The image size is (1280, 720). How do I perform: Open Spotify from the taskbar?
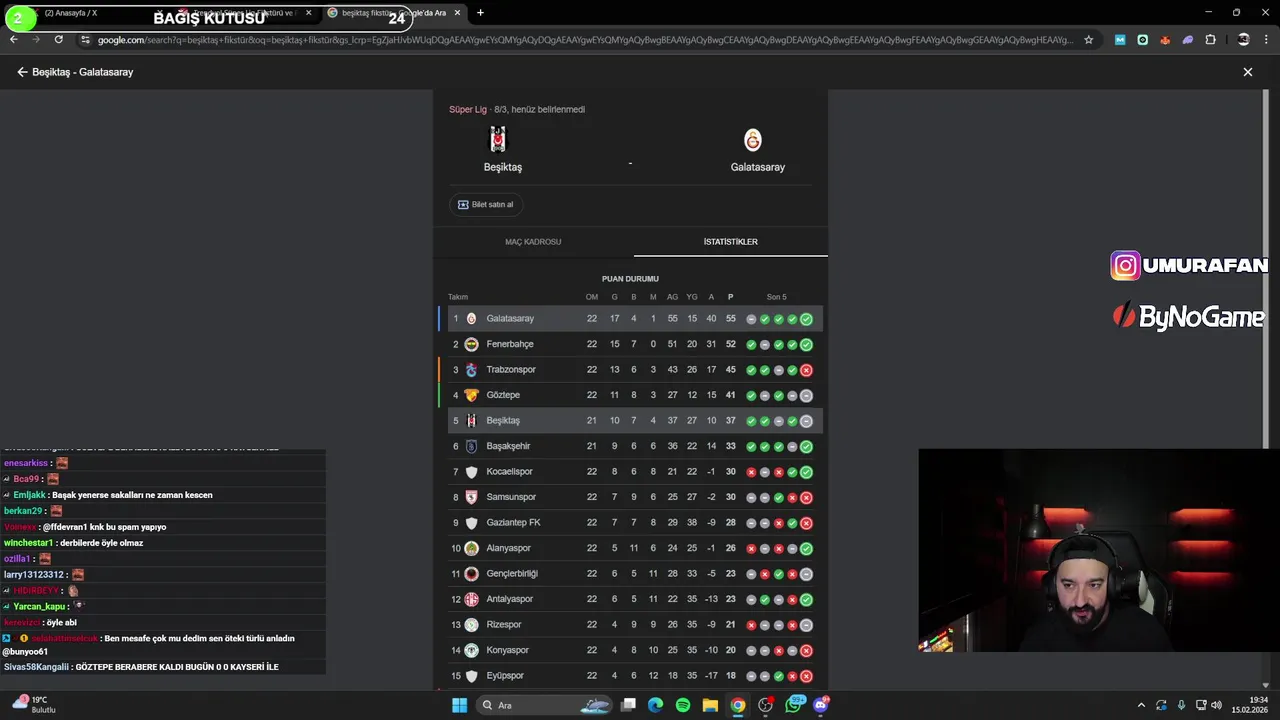(683, 705)
